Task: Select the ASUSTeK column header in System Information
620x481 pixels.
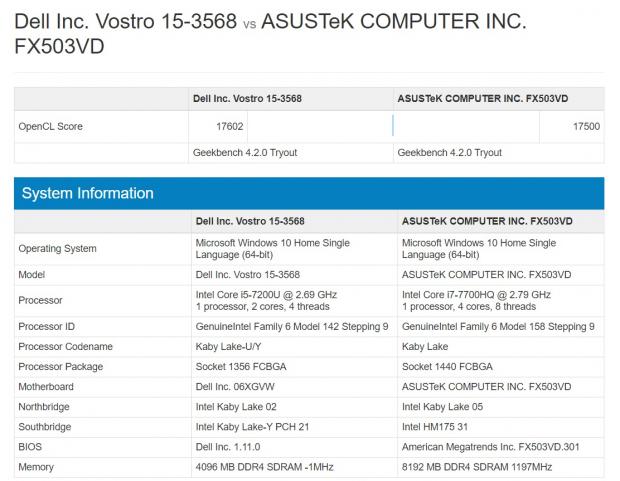Action: (485, 221)
